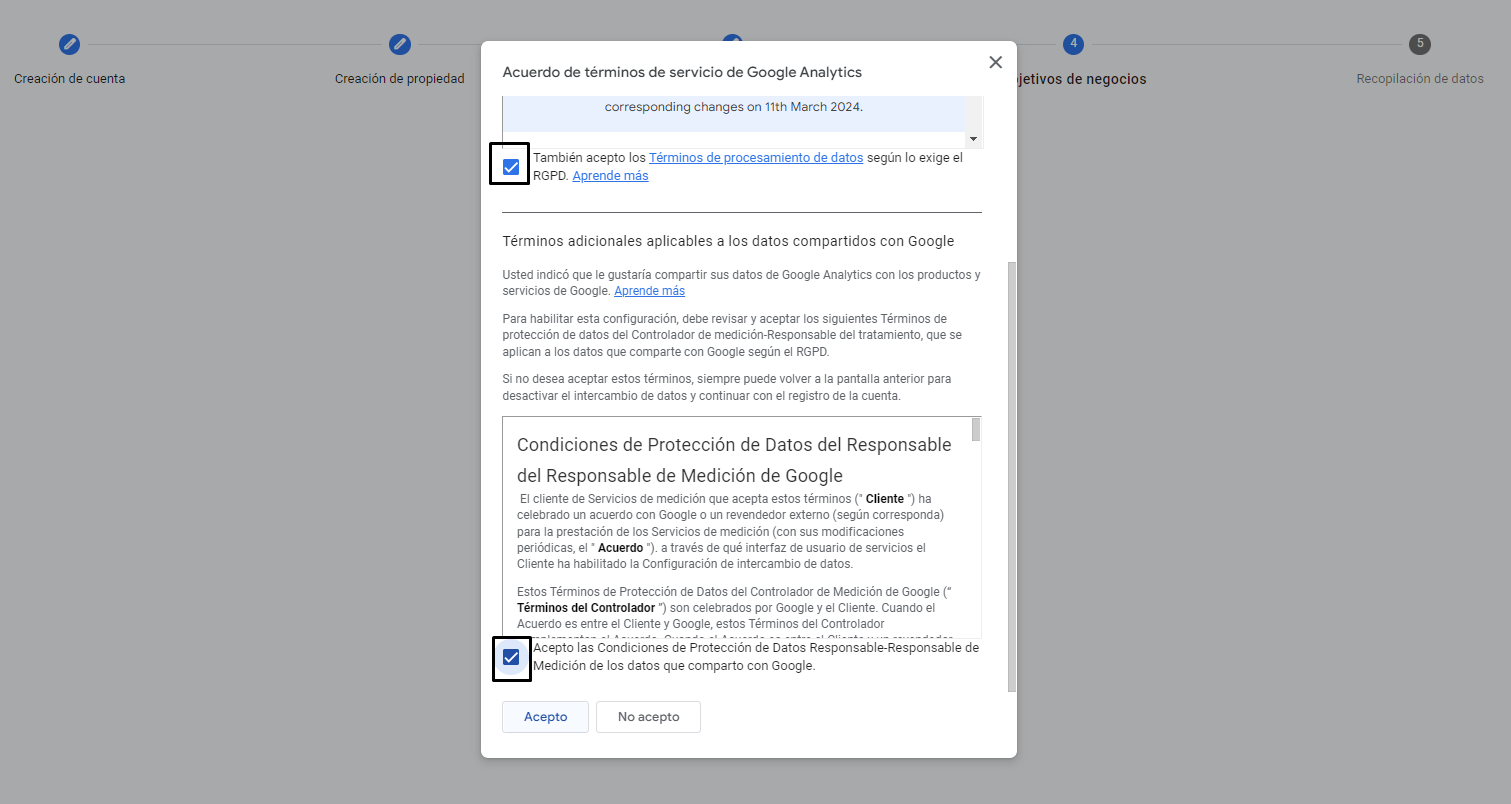Screen dimensions: 1511x804
Task: Close the terms of service dialog
Action: coord(995,62)
